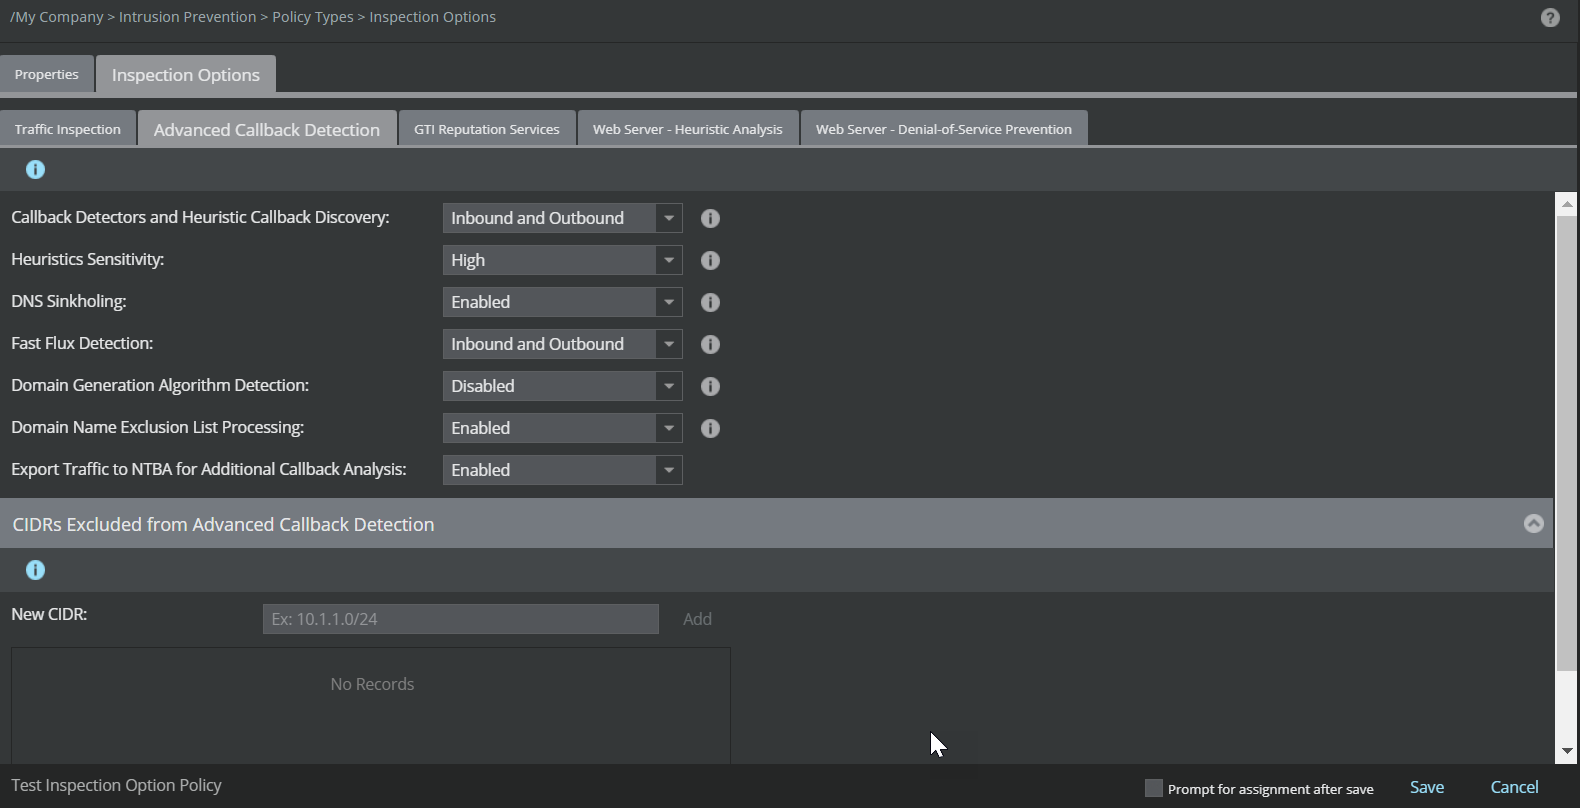The image size is (1580, 808).
Task: Click the vertical scrollbar up arrow
Action: 1567,204
